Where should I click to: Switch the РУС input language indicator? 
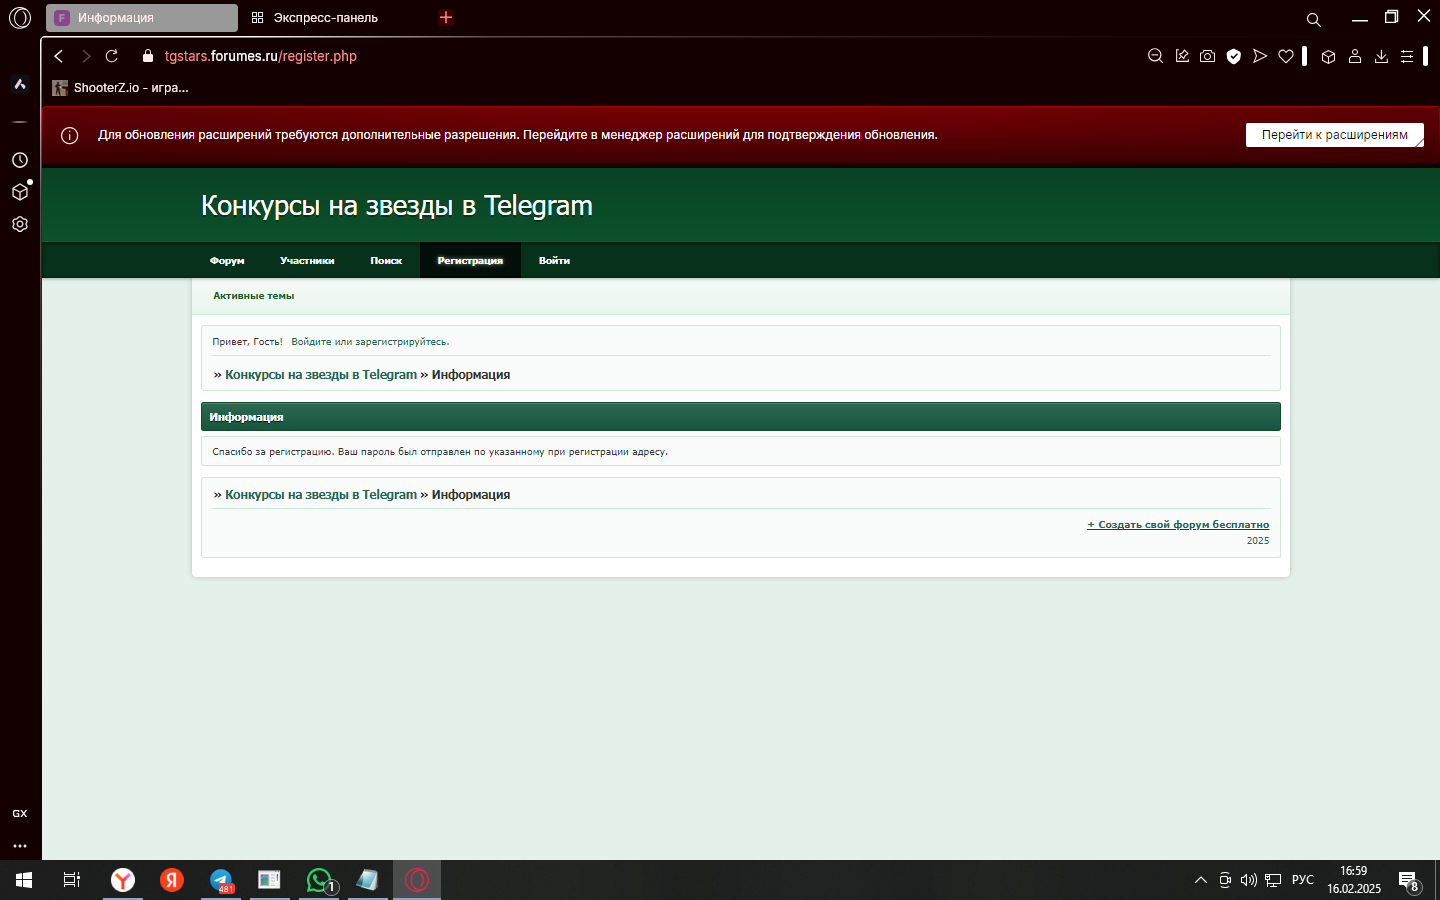pos(1303,880)
